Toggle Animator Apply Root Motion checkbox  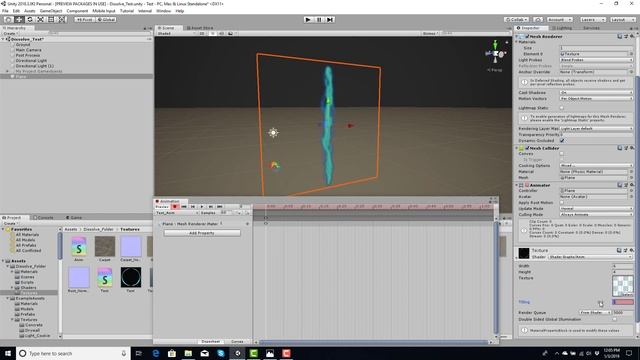(x=562, y=202)
